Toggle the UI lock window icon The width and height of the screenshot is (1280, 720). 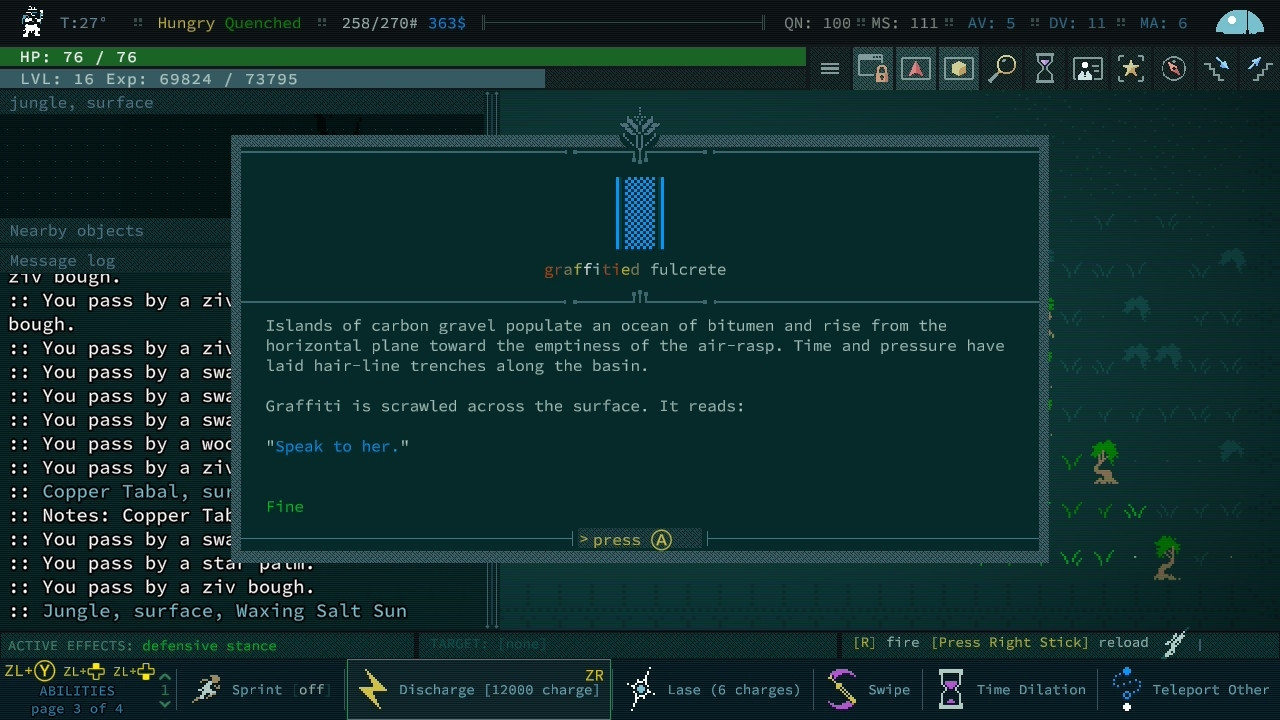coord(873,69)
